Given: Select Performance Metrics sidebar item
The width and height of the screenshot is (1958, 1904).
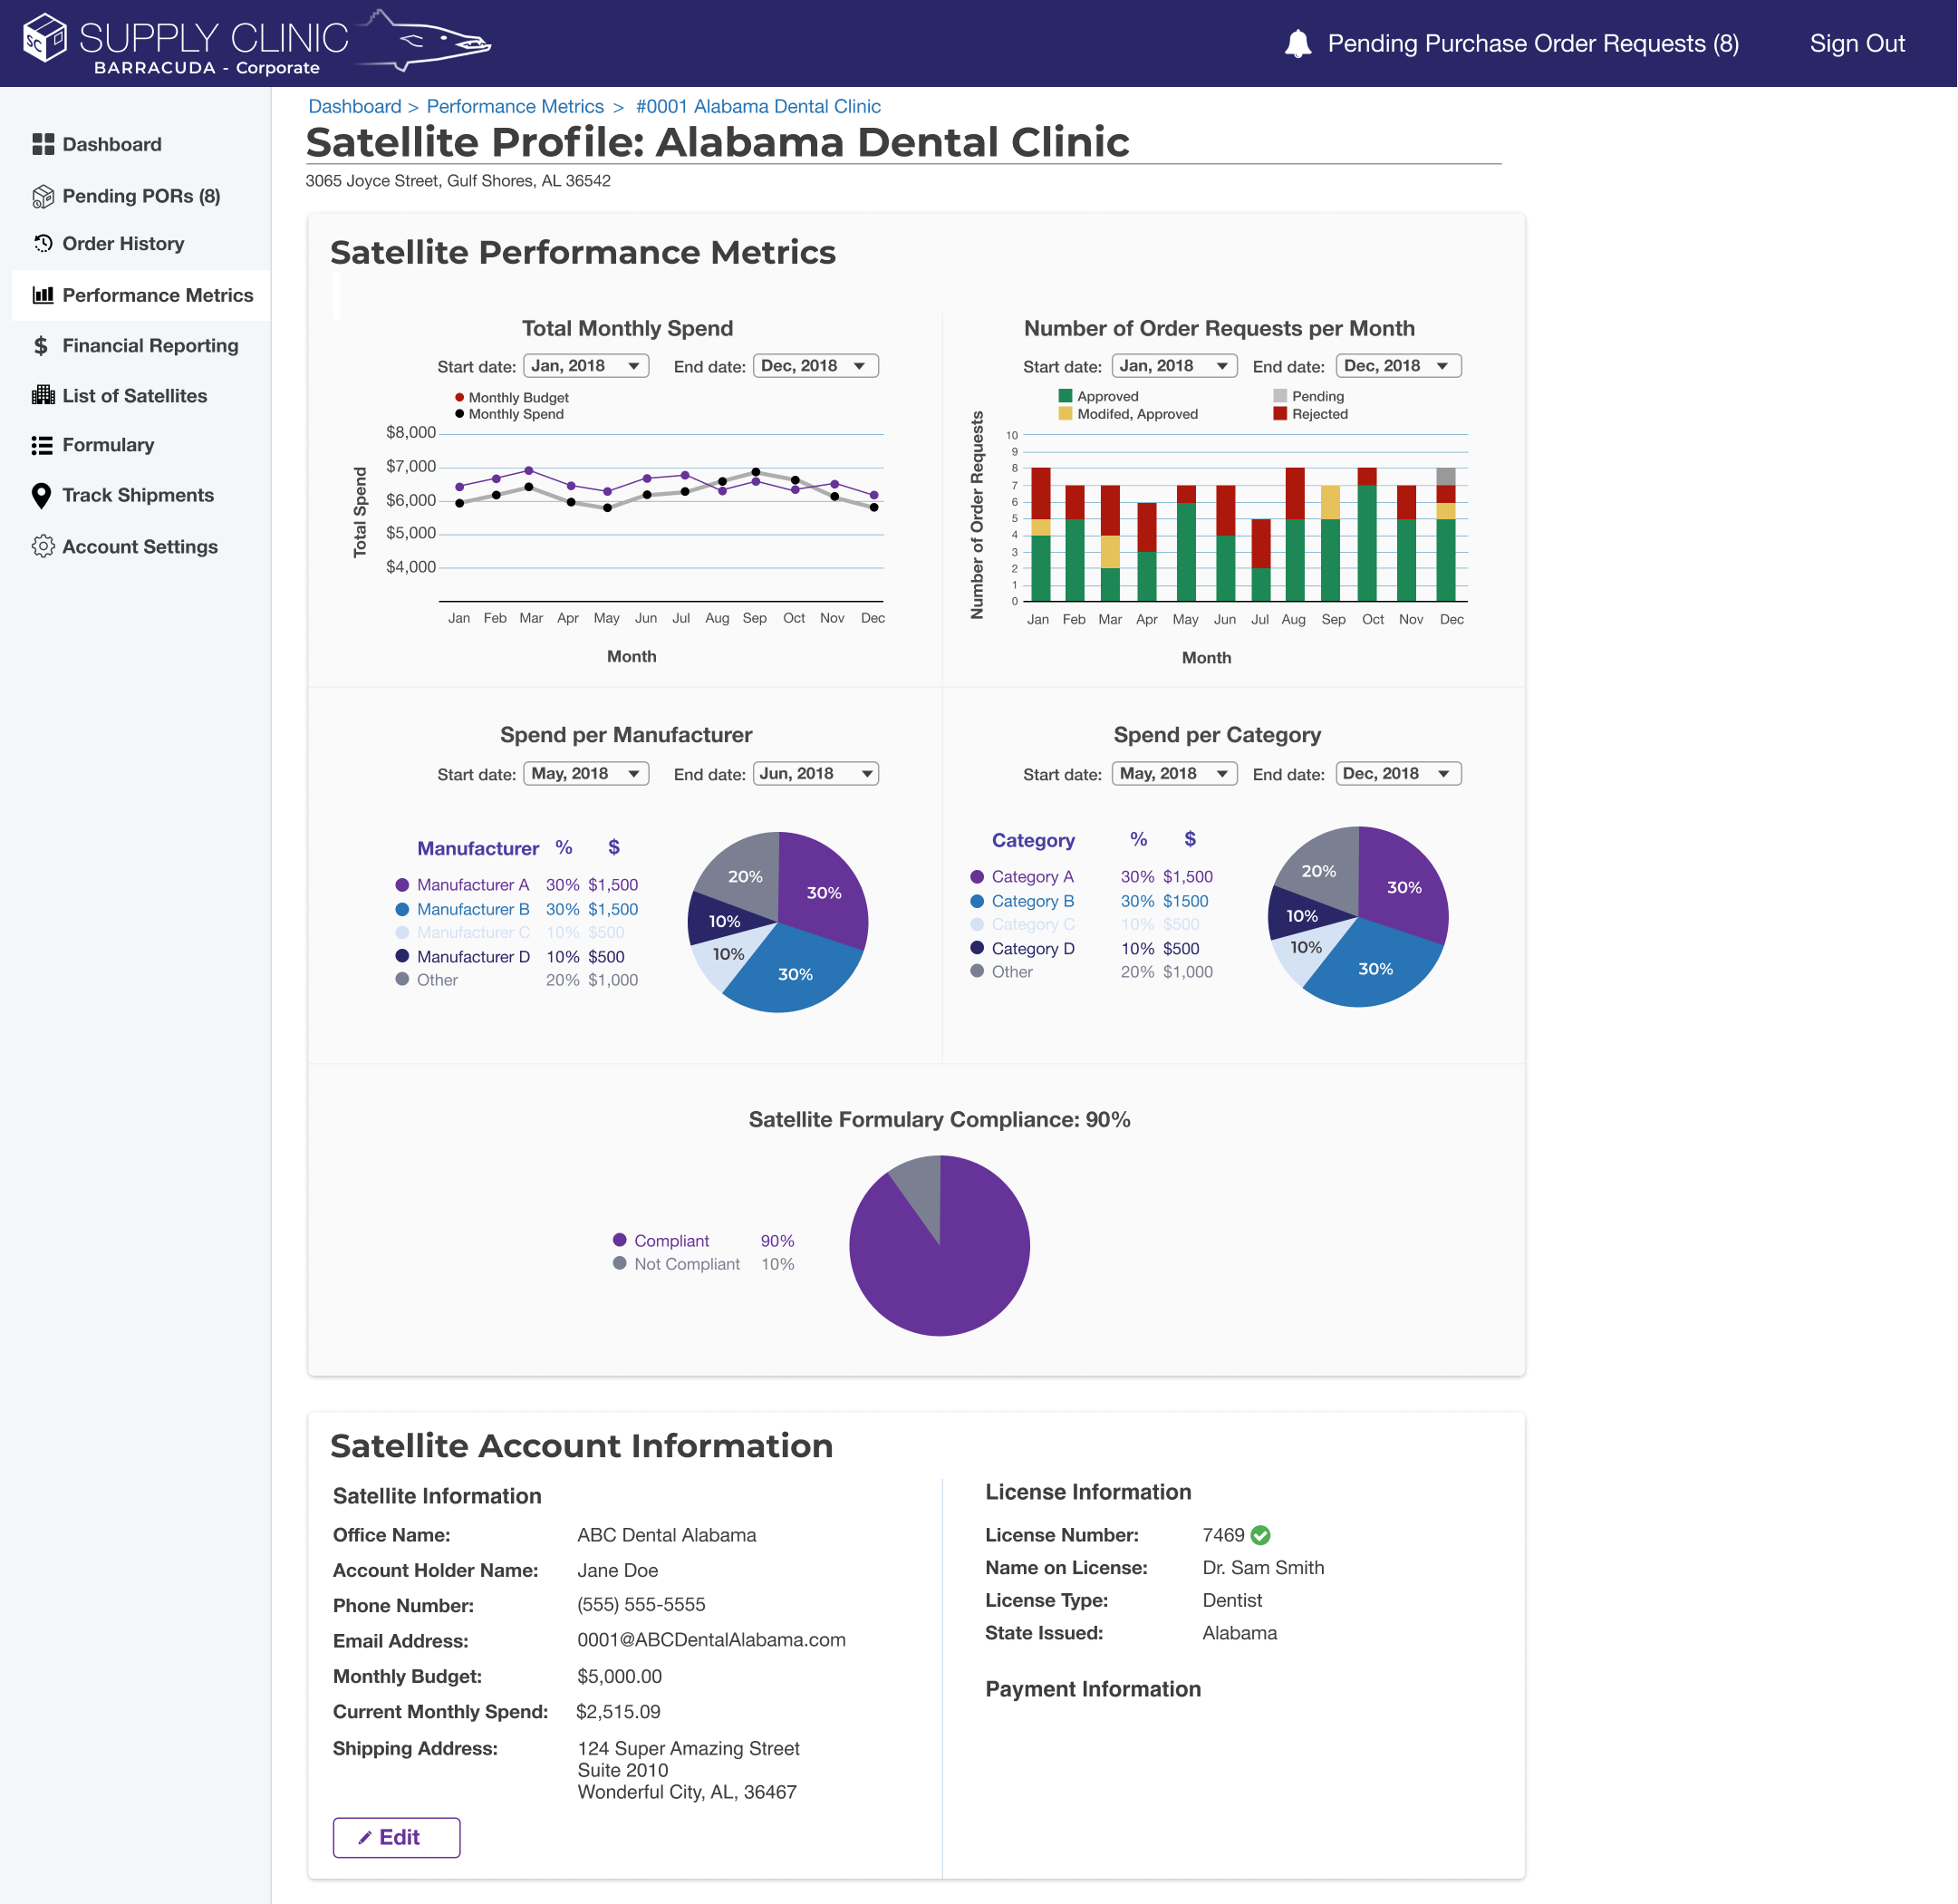Looking at the screenshot, I should coord(141,295).
